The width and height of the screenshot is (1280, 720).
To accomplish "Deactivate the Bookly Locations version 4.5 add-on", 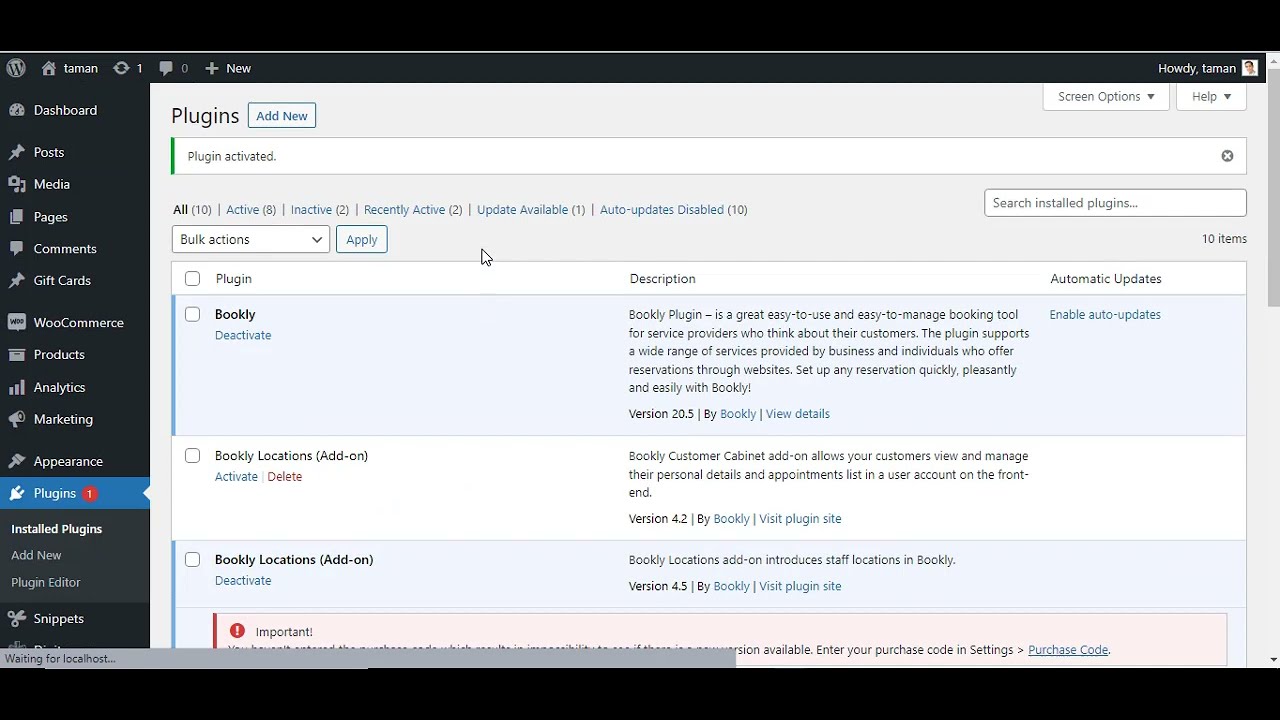I will [x=243, y=581].
